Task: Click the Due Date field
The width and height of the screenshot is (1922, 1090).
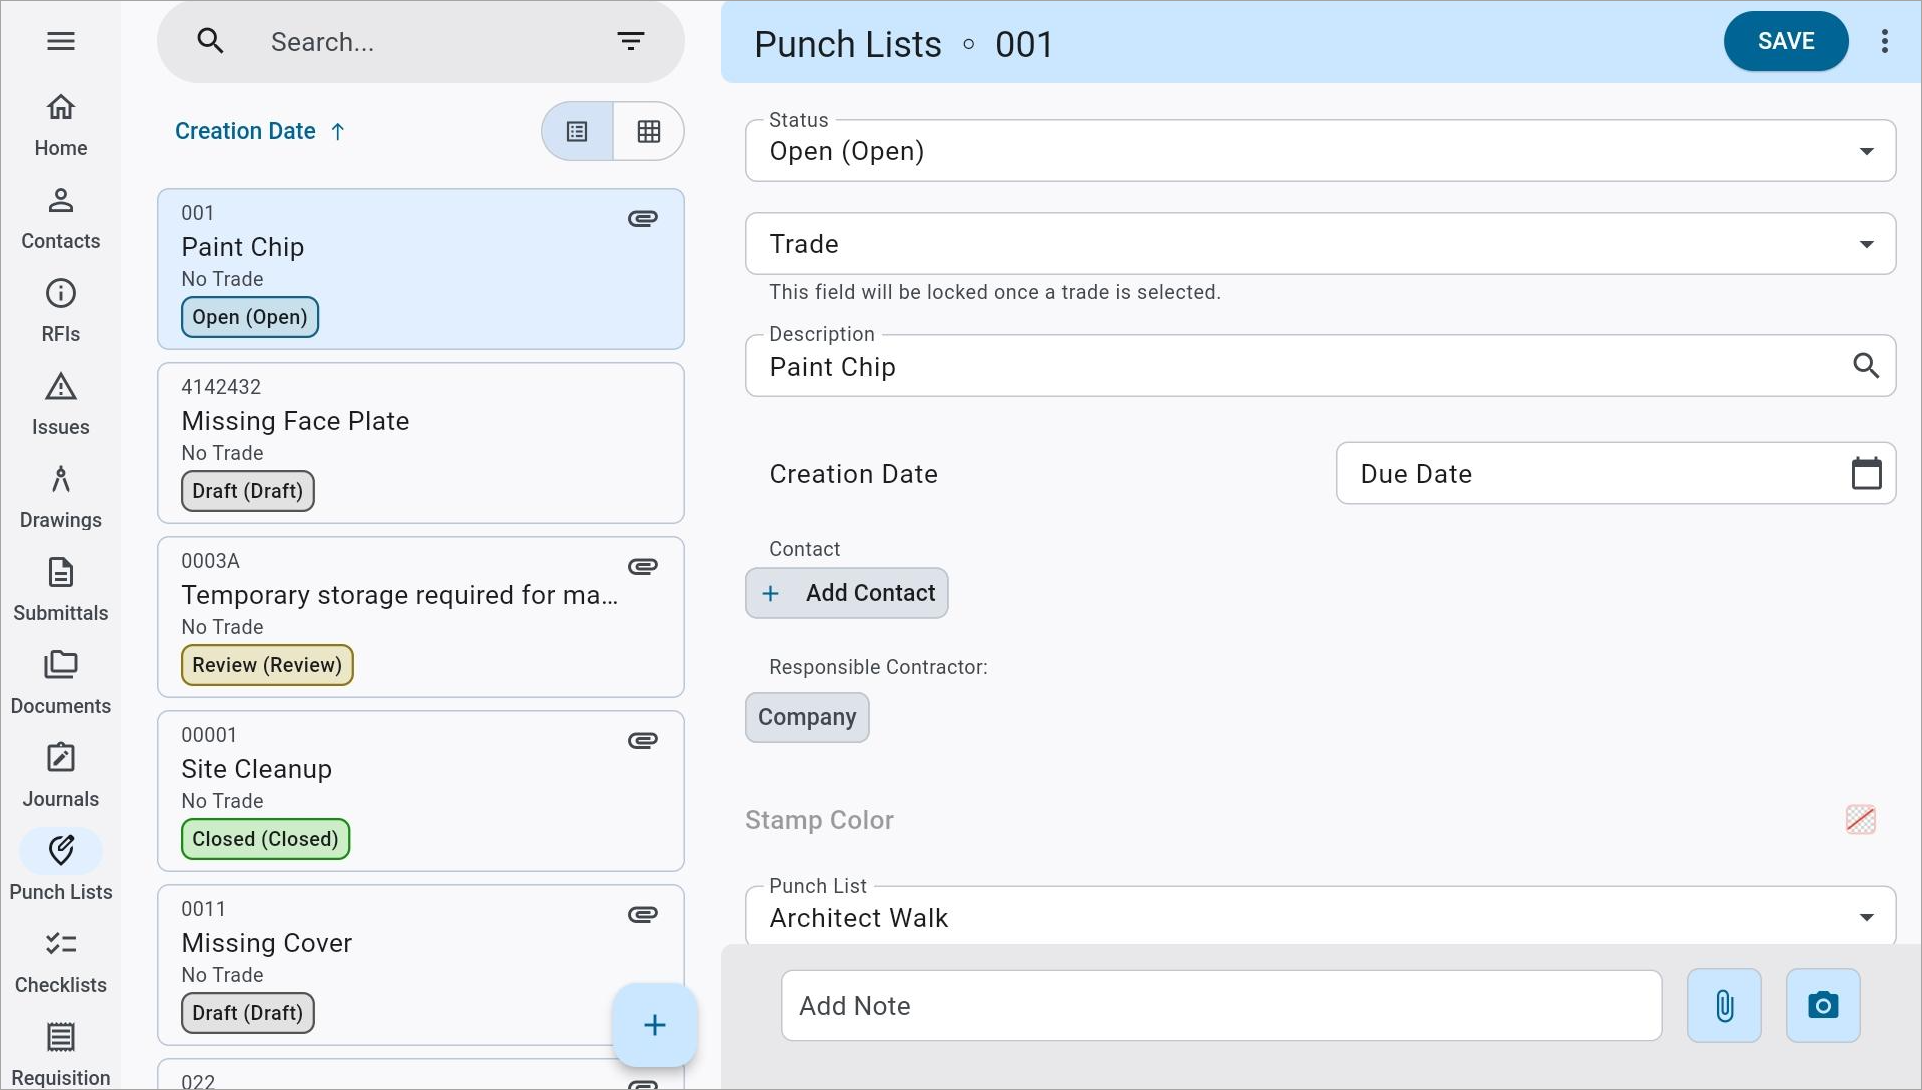Action: click(x=1616, y=473)
